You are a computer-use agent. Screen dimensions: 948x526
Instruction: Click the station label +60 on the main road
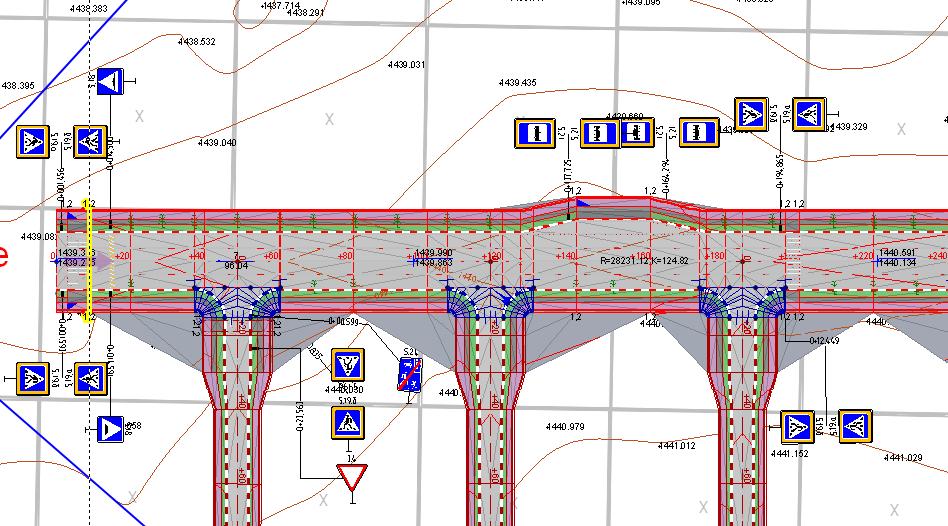click(271, 256)
